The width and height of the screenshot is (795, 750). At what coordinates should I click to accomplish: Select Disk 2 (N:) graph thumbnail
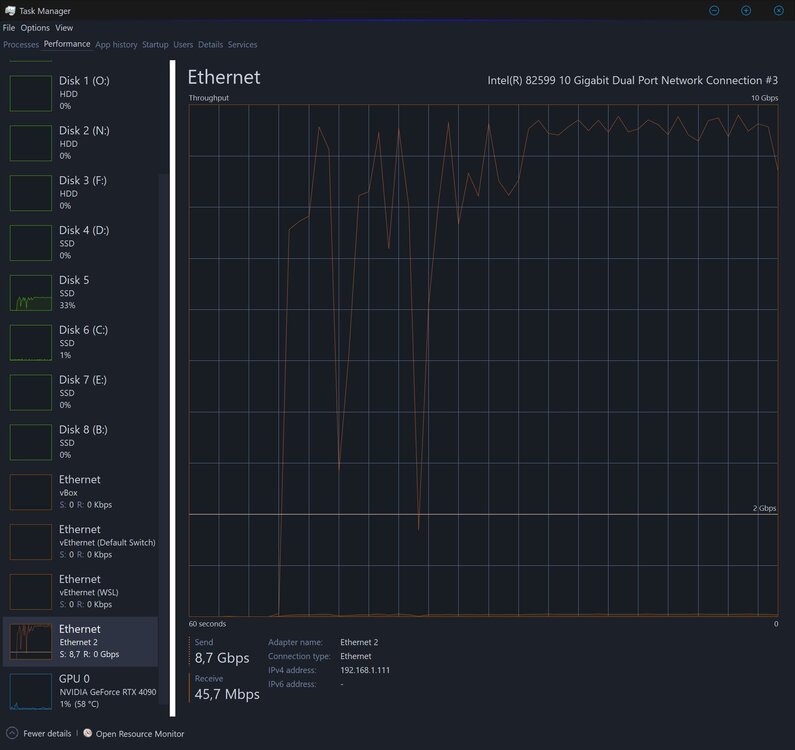pyautogui.click(x=31, y=143)
